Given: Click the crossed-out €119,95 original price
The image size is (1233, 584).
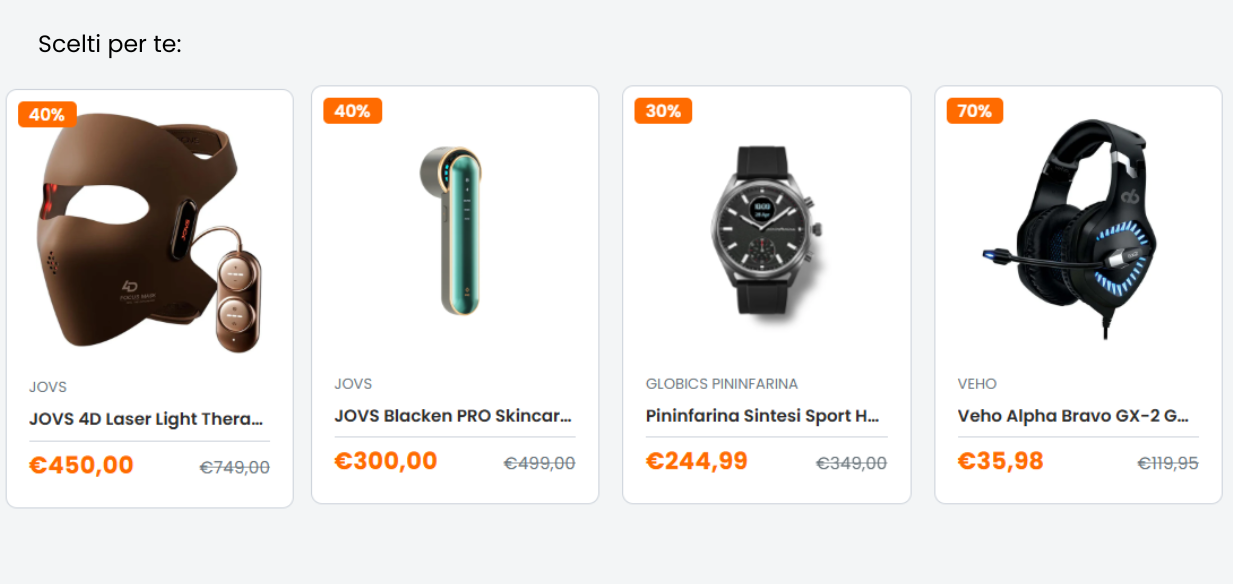Looking at the screenshot, I should pyautogui.click(x=1167, y=463).
